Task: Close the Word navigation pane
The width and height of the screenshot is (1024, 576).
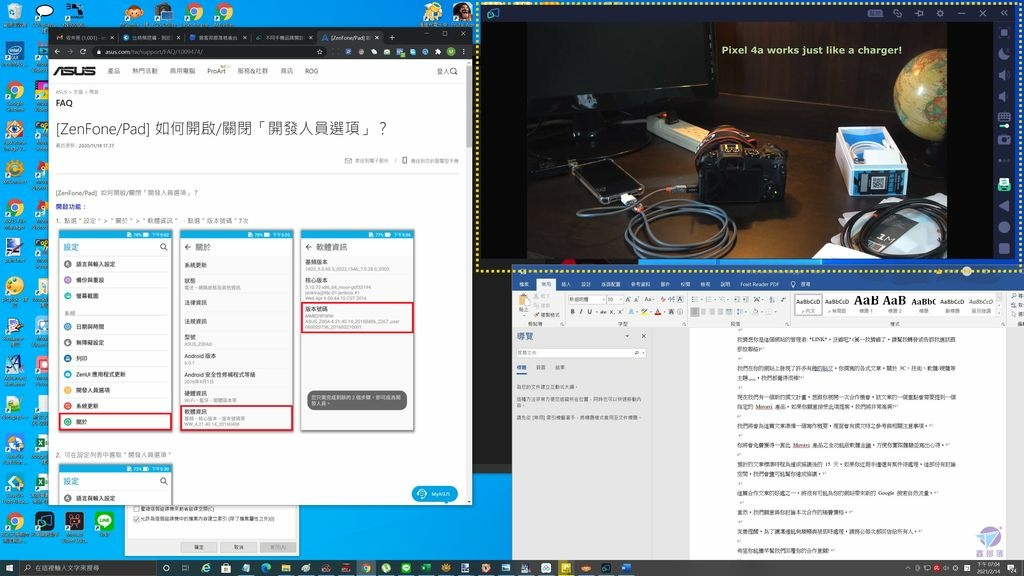Action: click(x=643, y=336)
